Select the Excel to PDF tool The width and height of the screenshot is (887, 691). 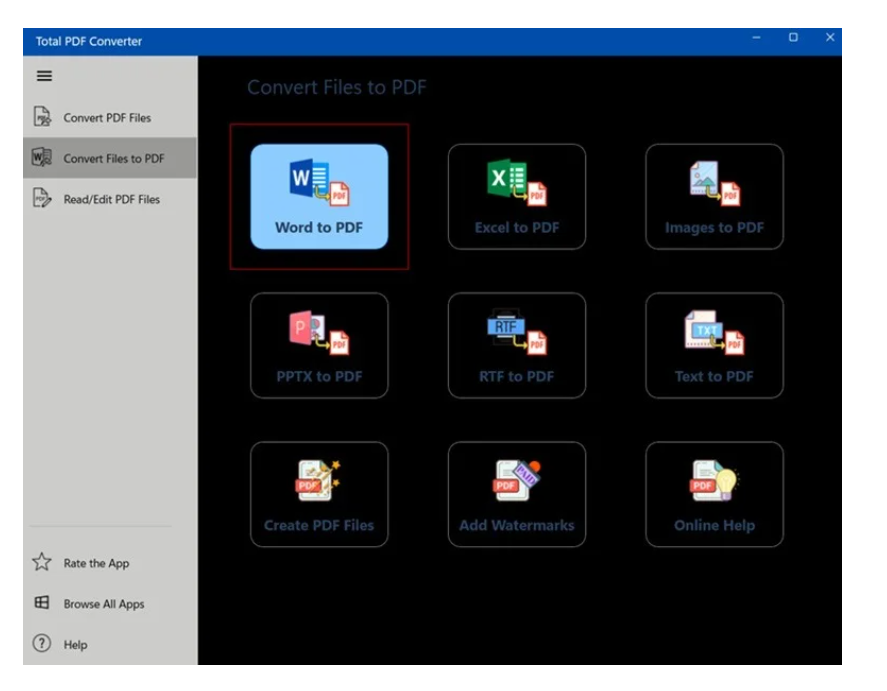tap(517, 194)
